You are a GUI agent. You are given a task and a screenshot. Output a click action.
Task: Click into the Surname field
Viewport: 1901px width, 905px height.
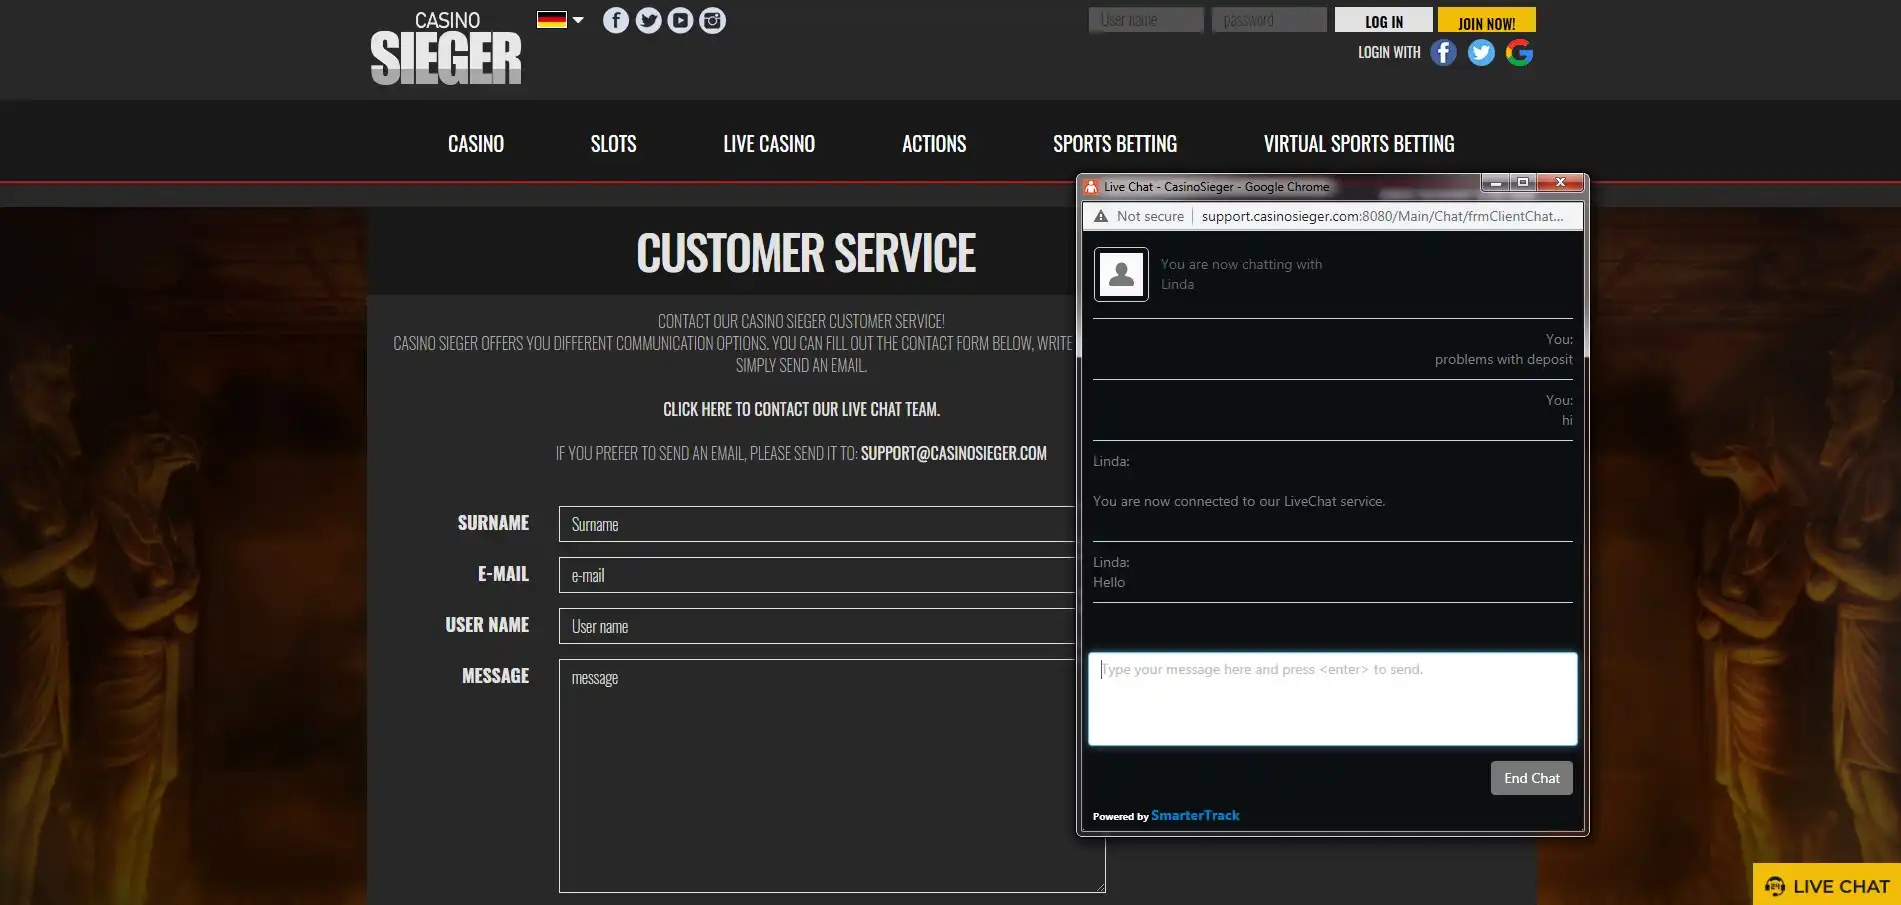tap(815, 524)
